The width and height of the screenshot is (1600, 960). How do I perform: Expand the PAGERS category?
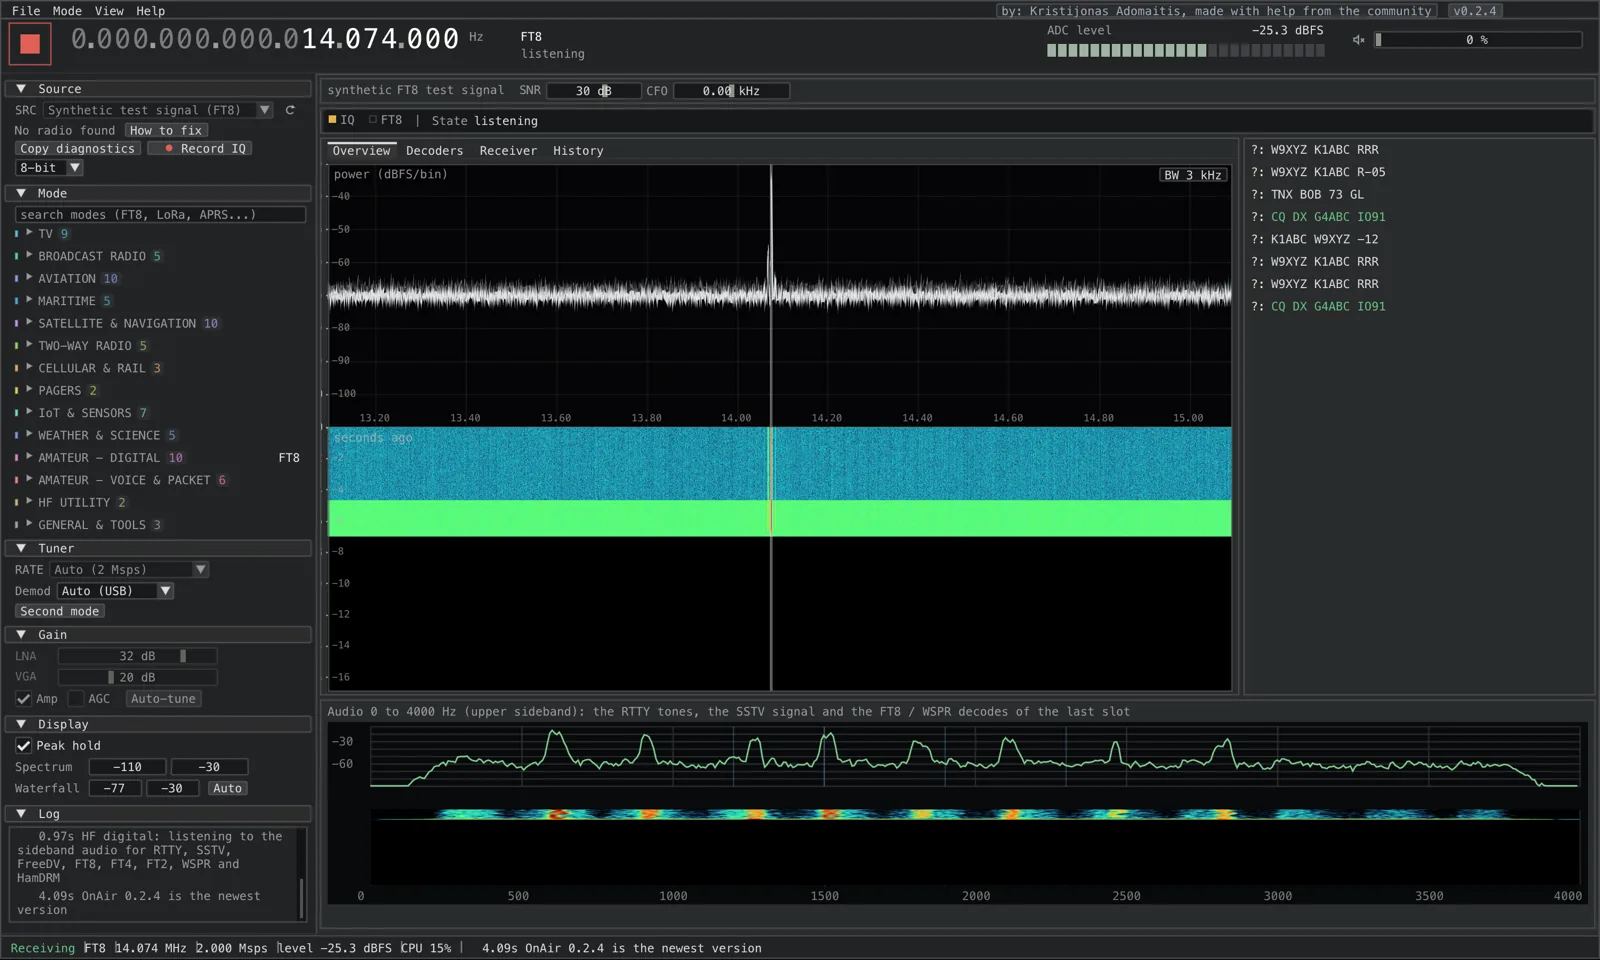pyautogui.click(x=29, y=390)
